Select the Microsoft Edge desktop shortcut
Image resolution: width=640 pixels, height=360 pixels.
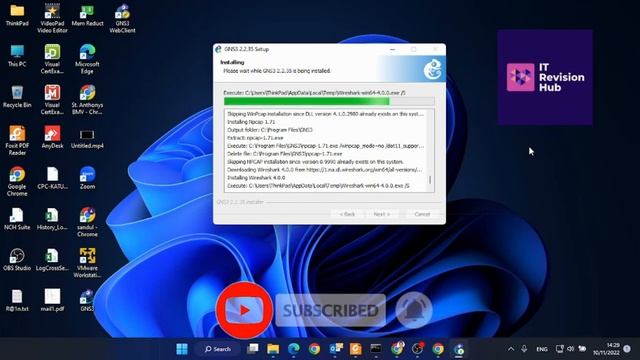[x=87, y=59]
